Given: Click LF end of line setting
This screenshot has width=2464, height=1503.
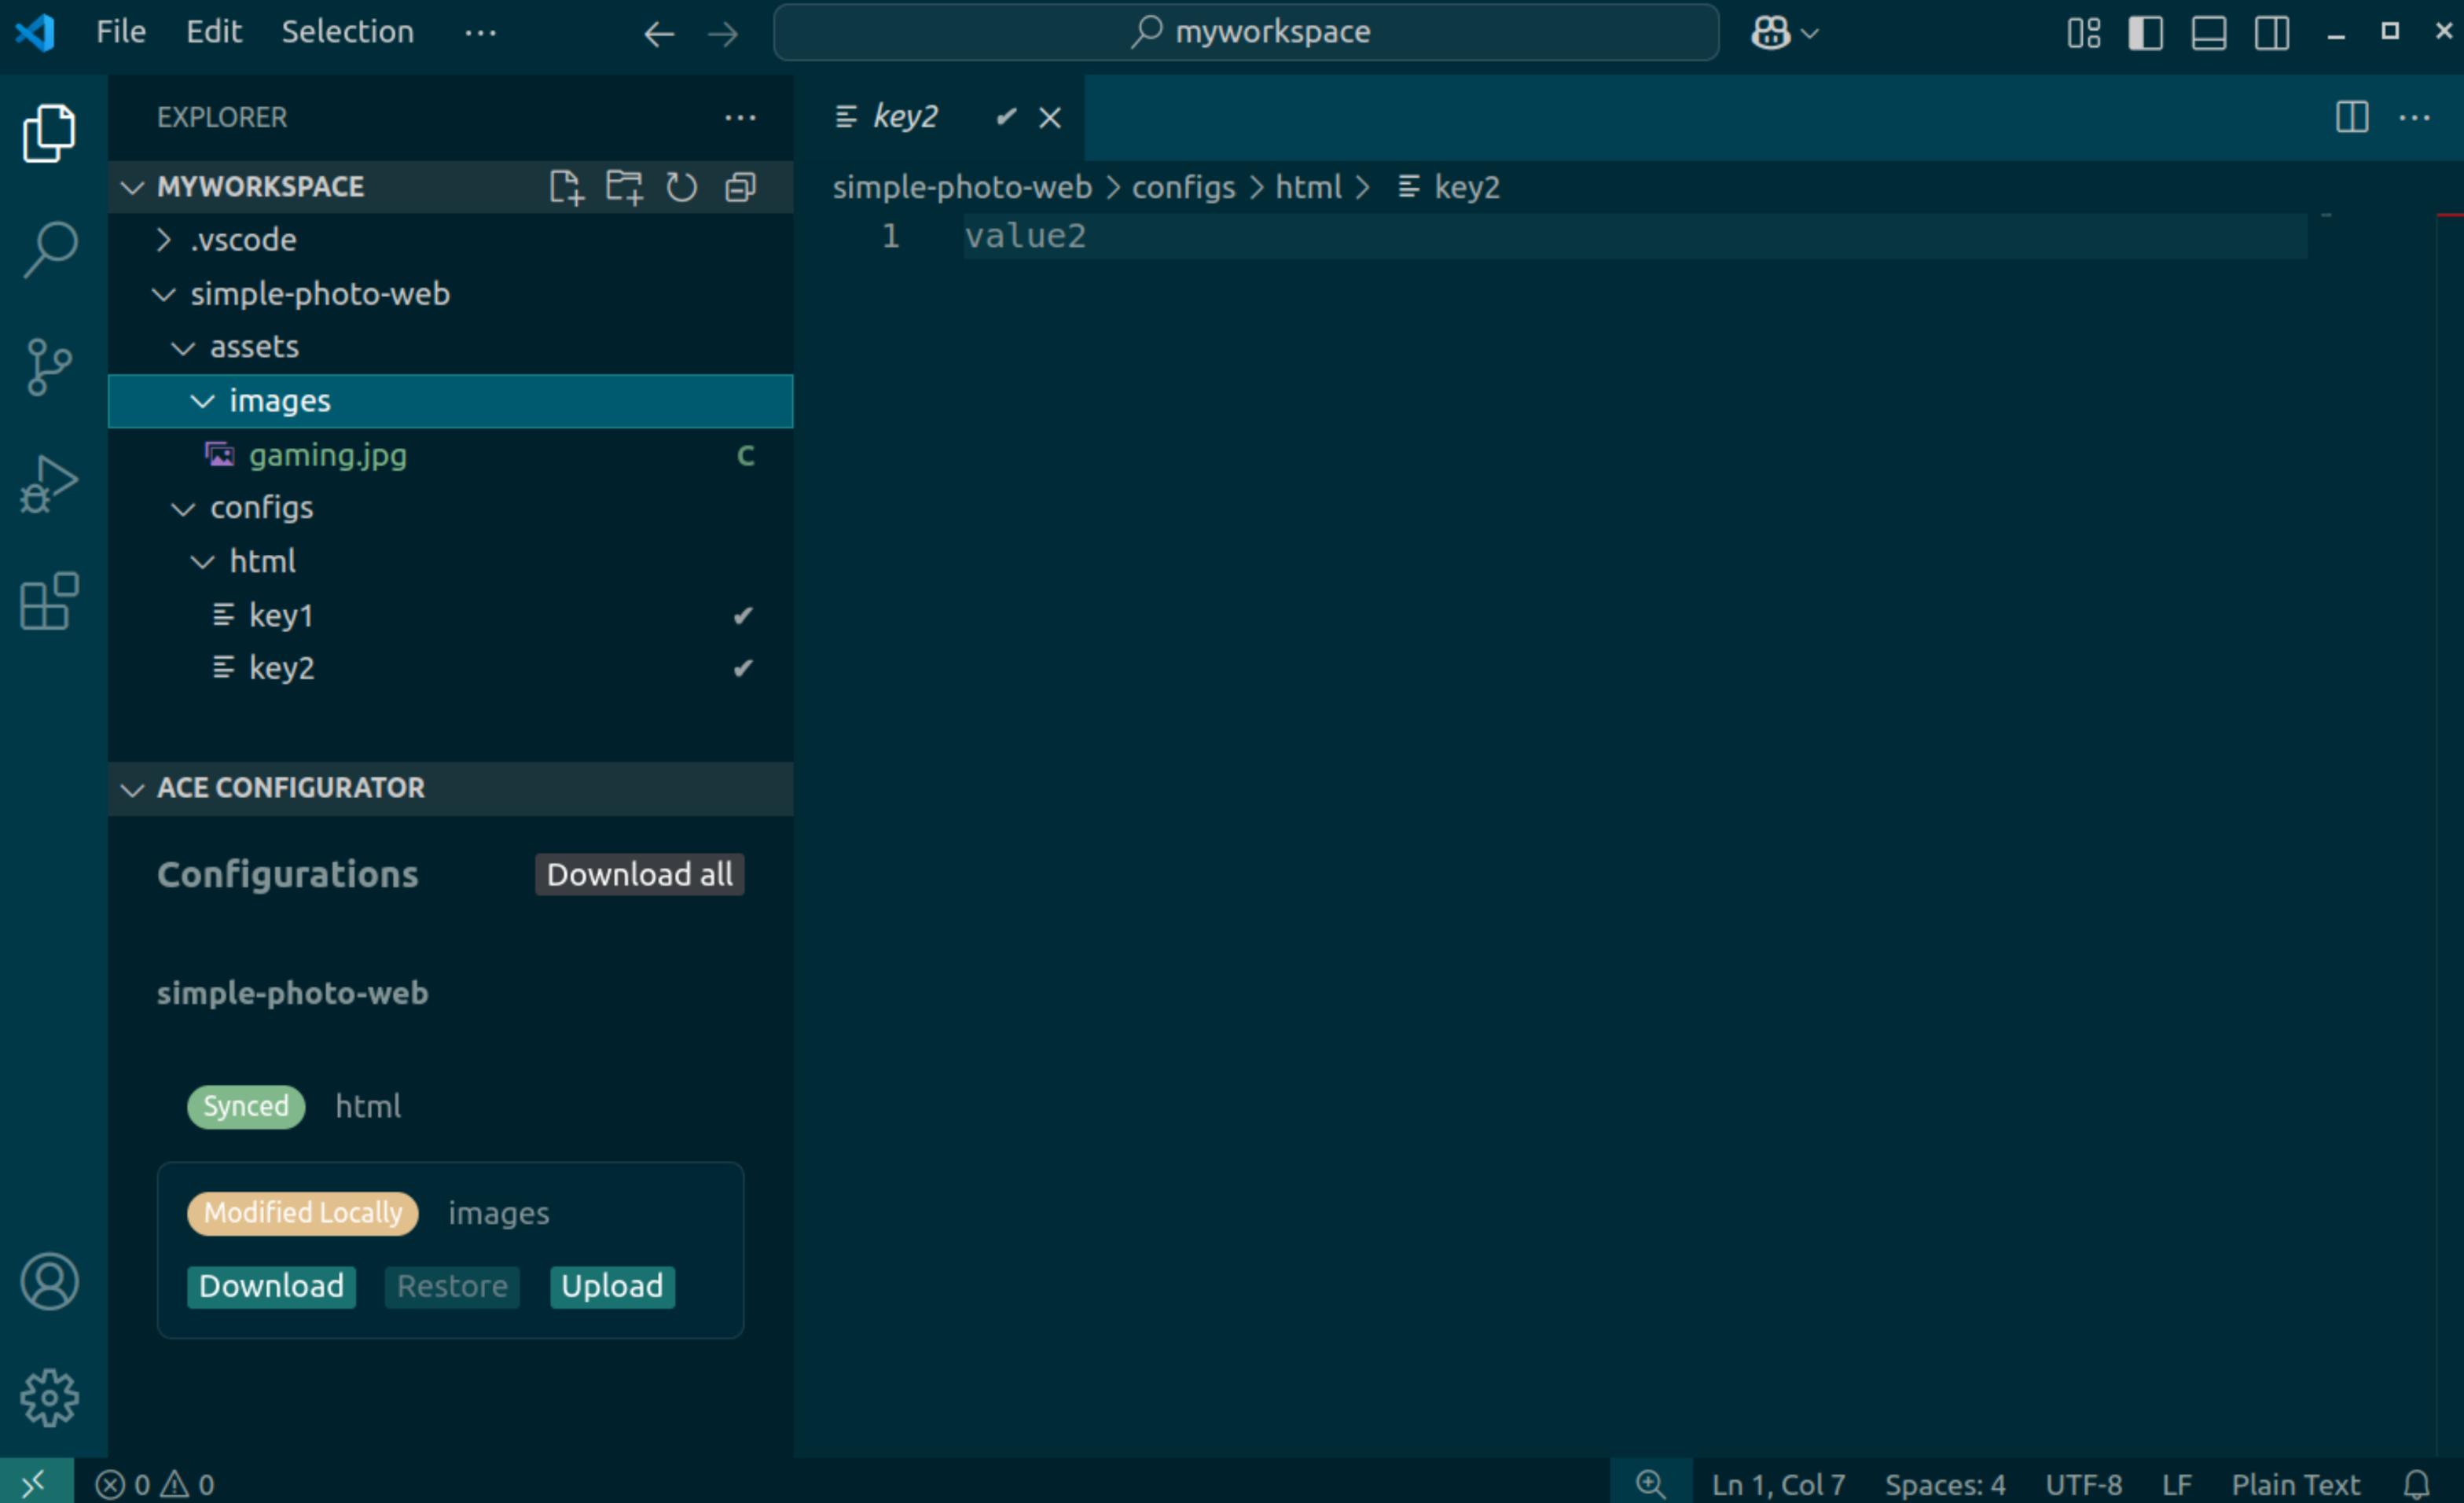Looking at the screenshot, I should tap(2177, 1484).
